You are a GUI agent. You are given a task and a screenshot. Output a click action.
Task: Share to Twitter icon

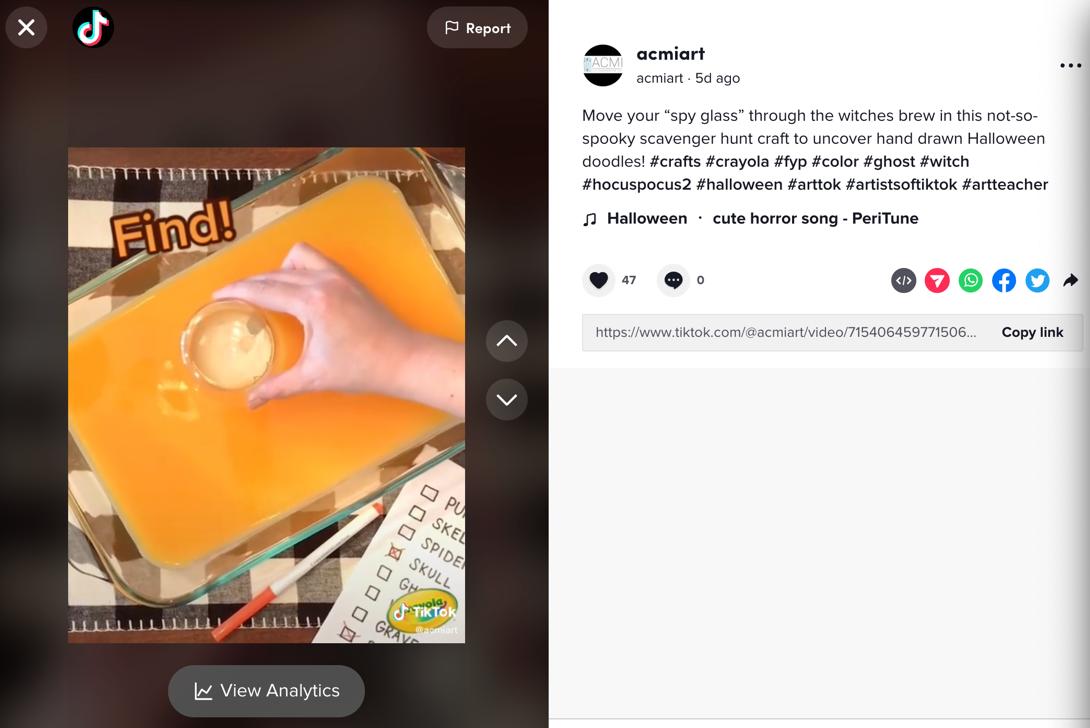point(1037,281)
